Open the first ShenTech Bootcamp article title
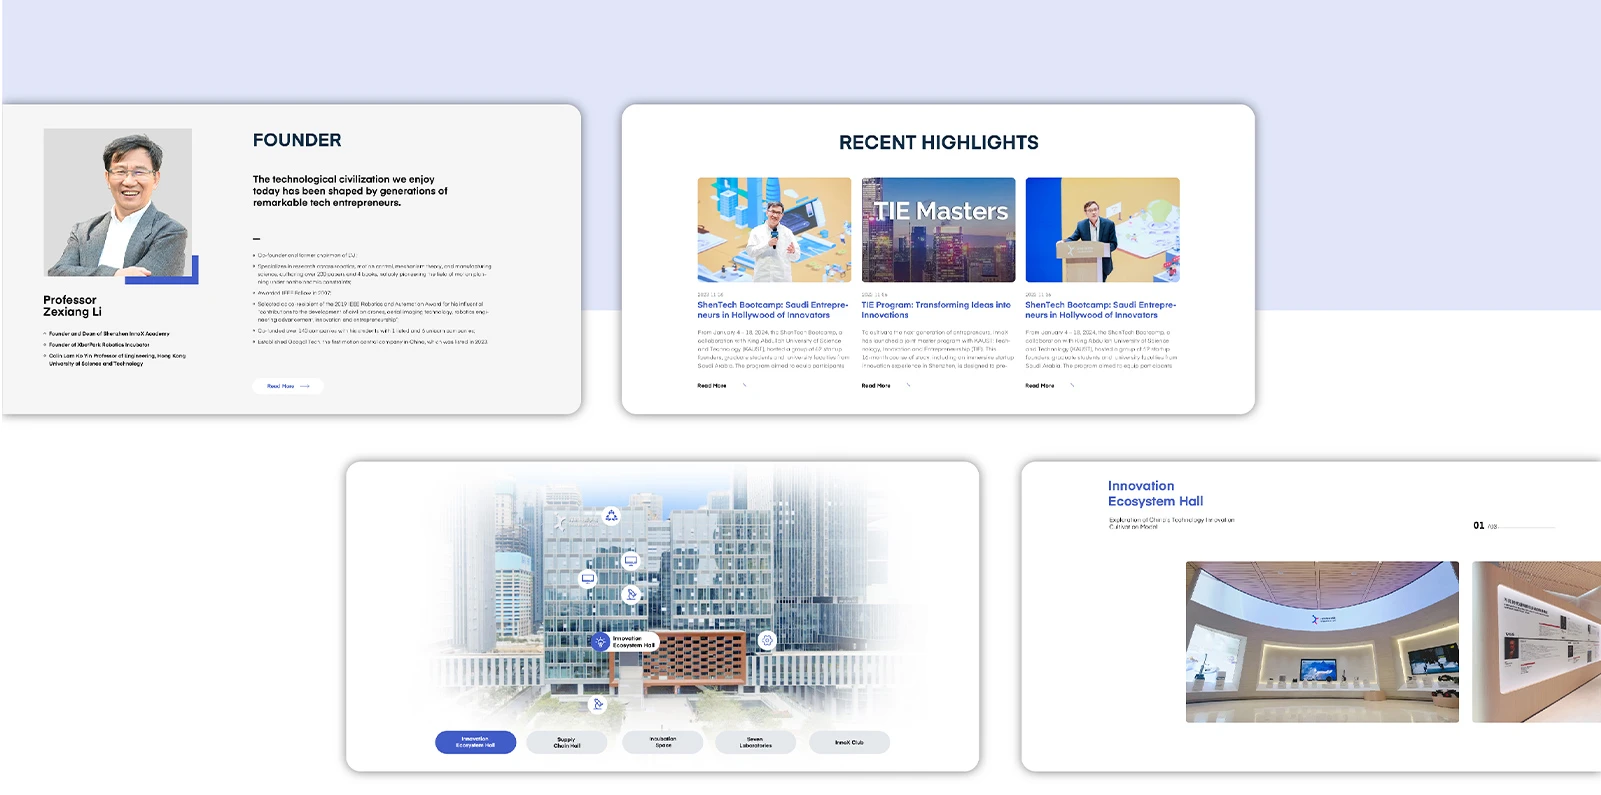Screen dimensions: 1601x795 [772, 310]
